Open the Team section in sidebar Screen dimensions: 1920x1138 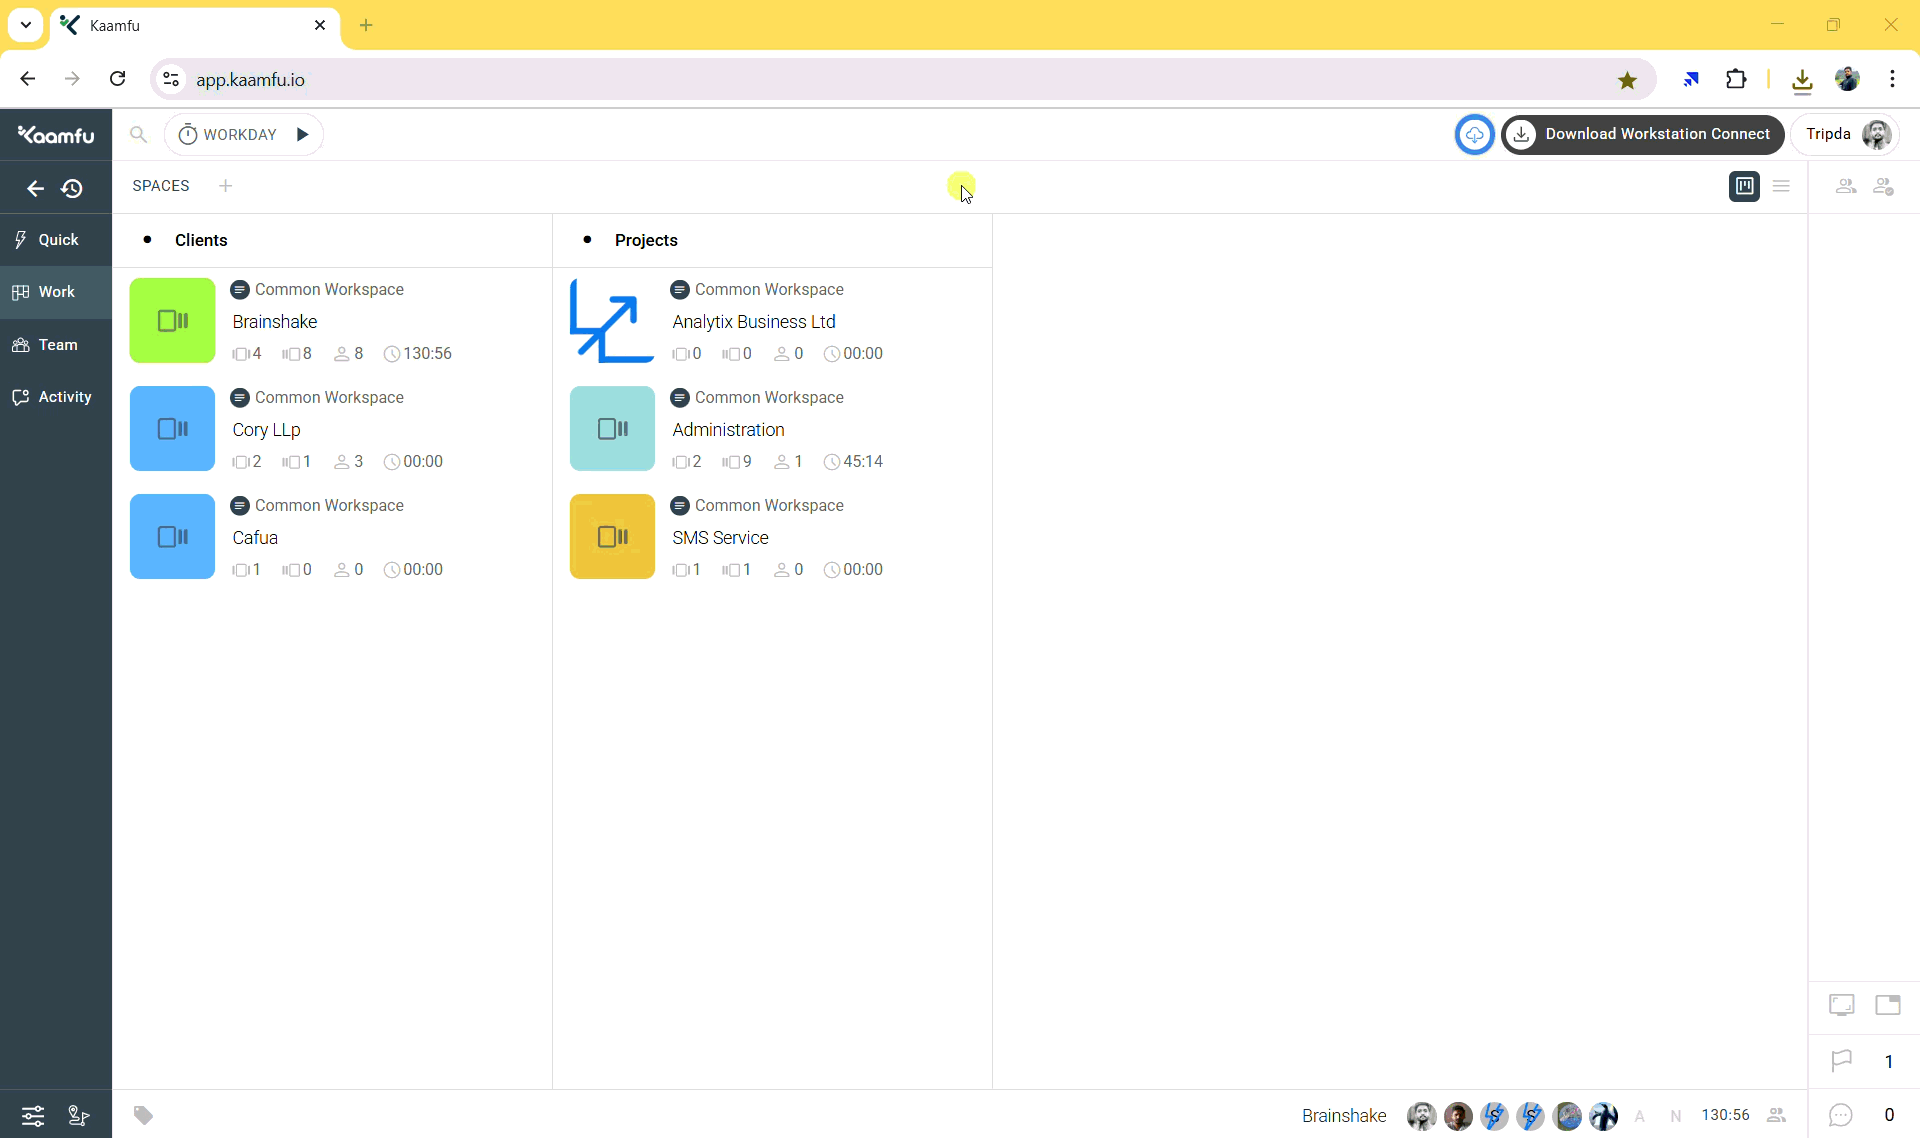coord(56,345)
